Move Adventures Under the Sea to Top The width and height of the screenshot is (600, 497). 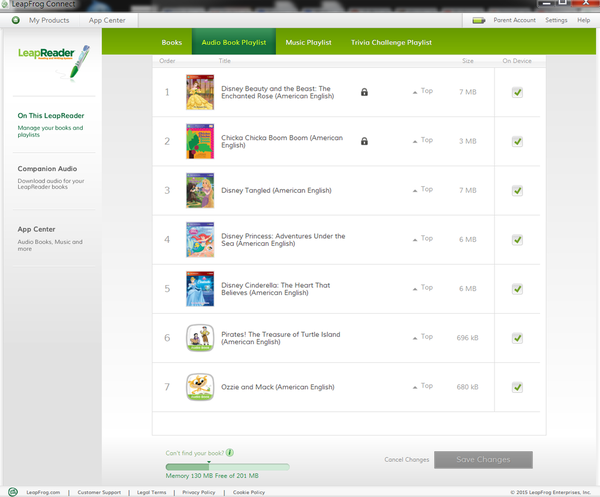pyautogui.click(x=423, y=238)
